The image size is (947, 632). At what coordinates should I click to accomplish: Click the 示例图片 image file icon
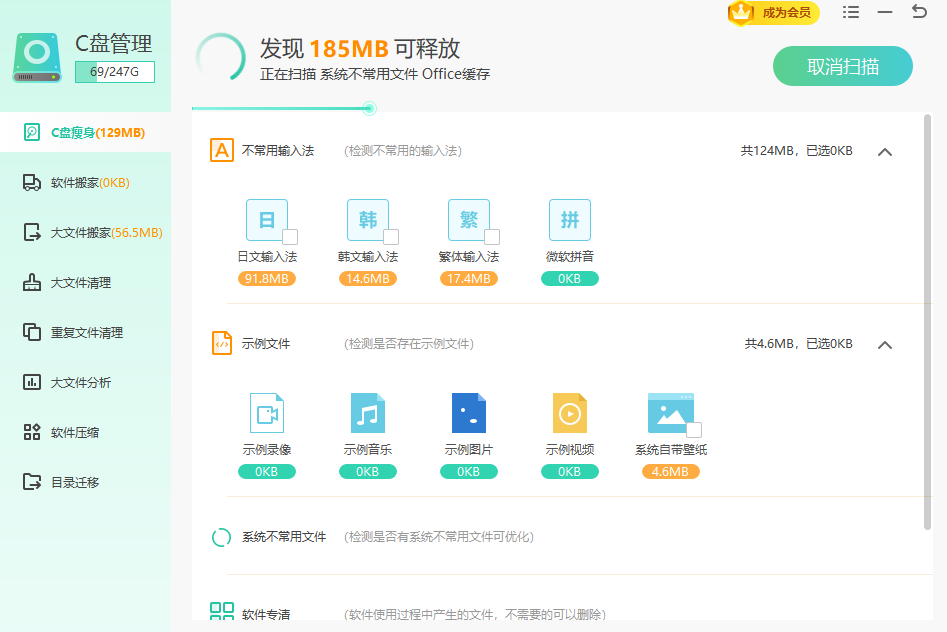coord(469,413)
